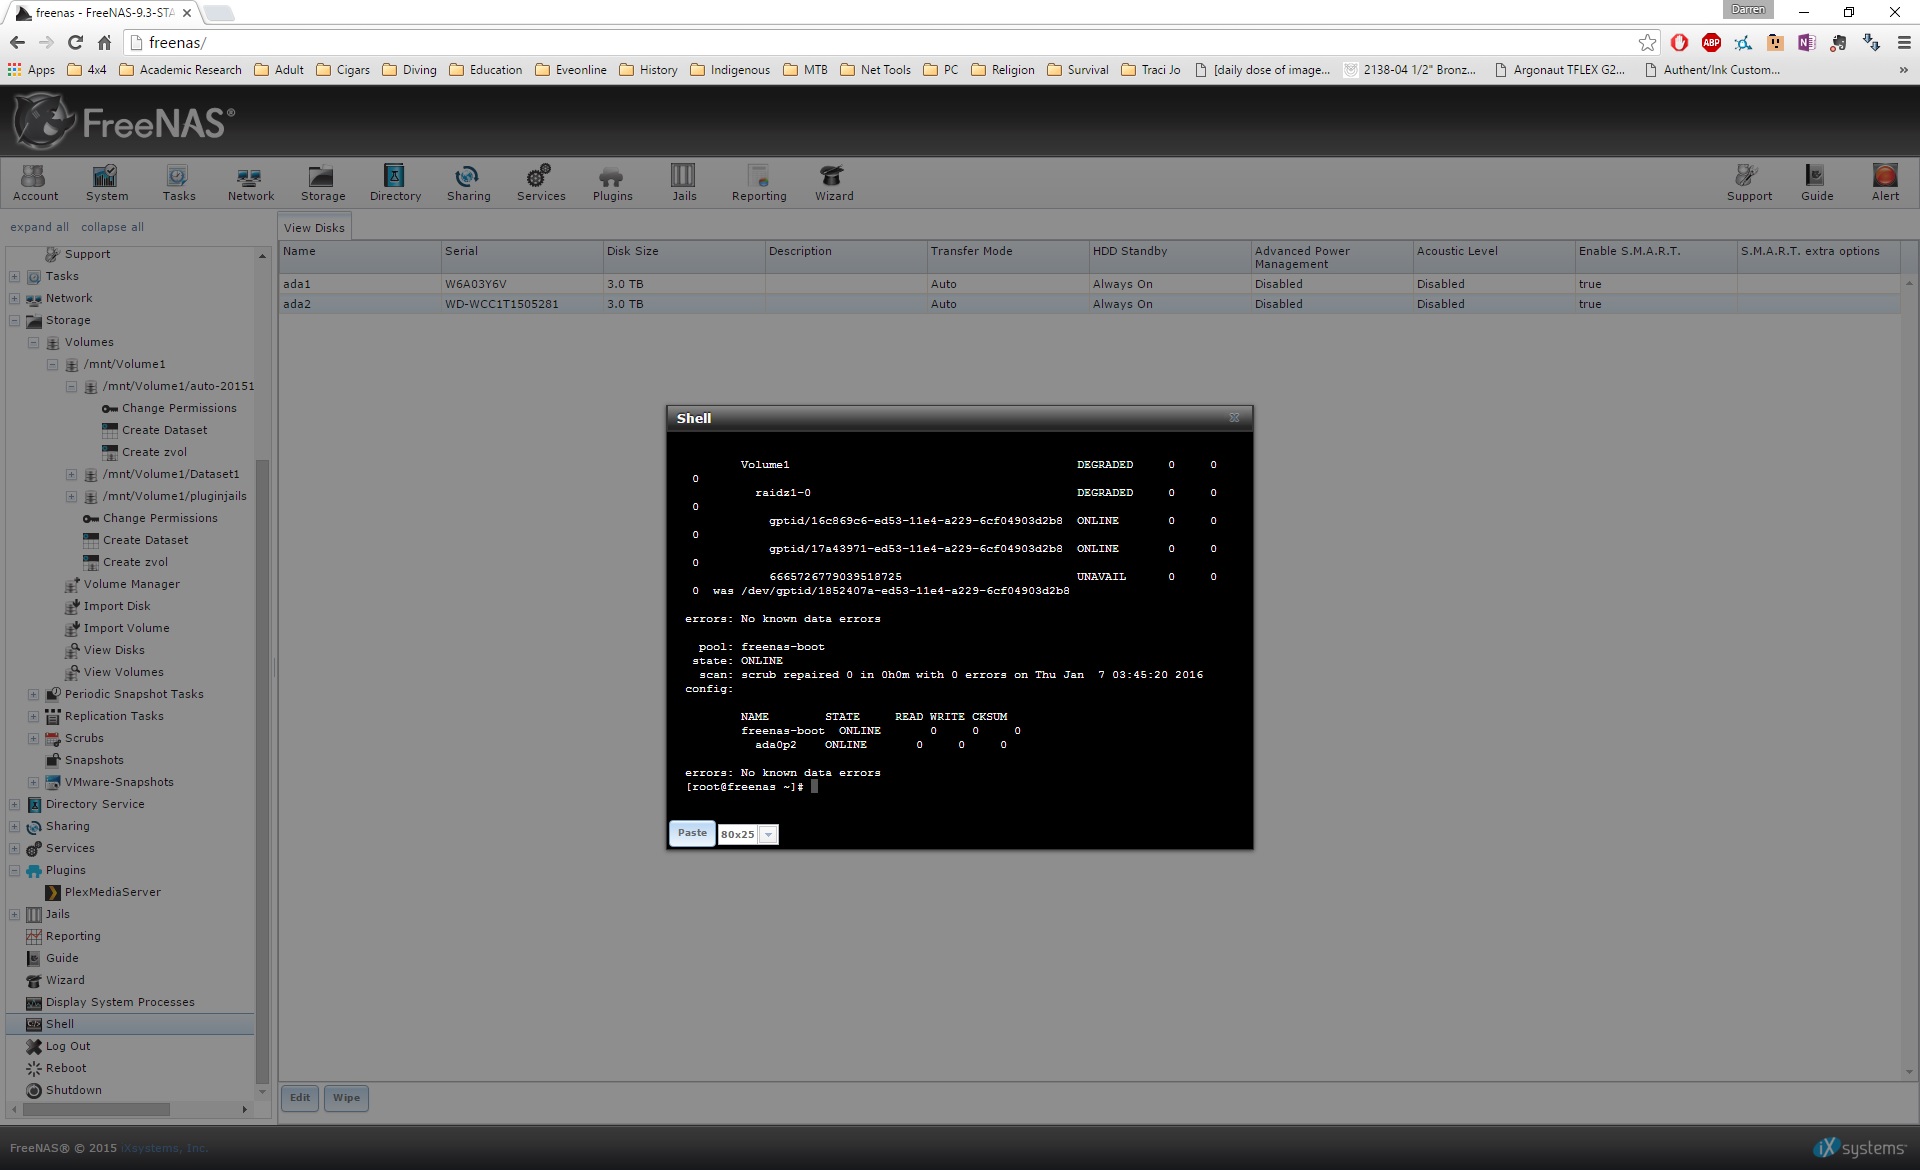1920x1170 pixels.
Task: Collapse the Storage tree node
Action: coord(14,320)
